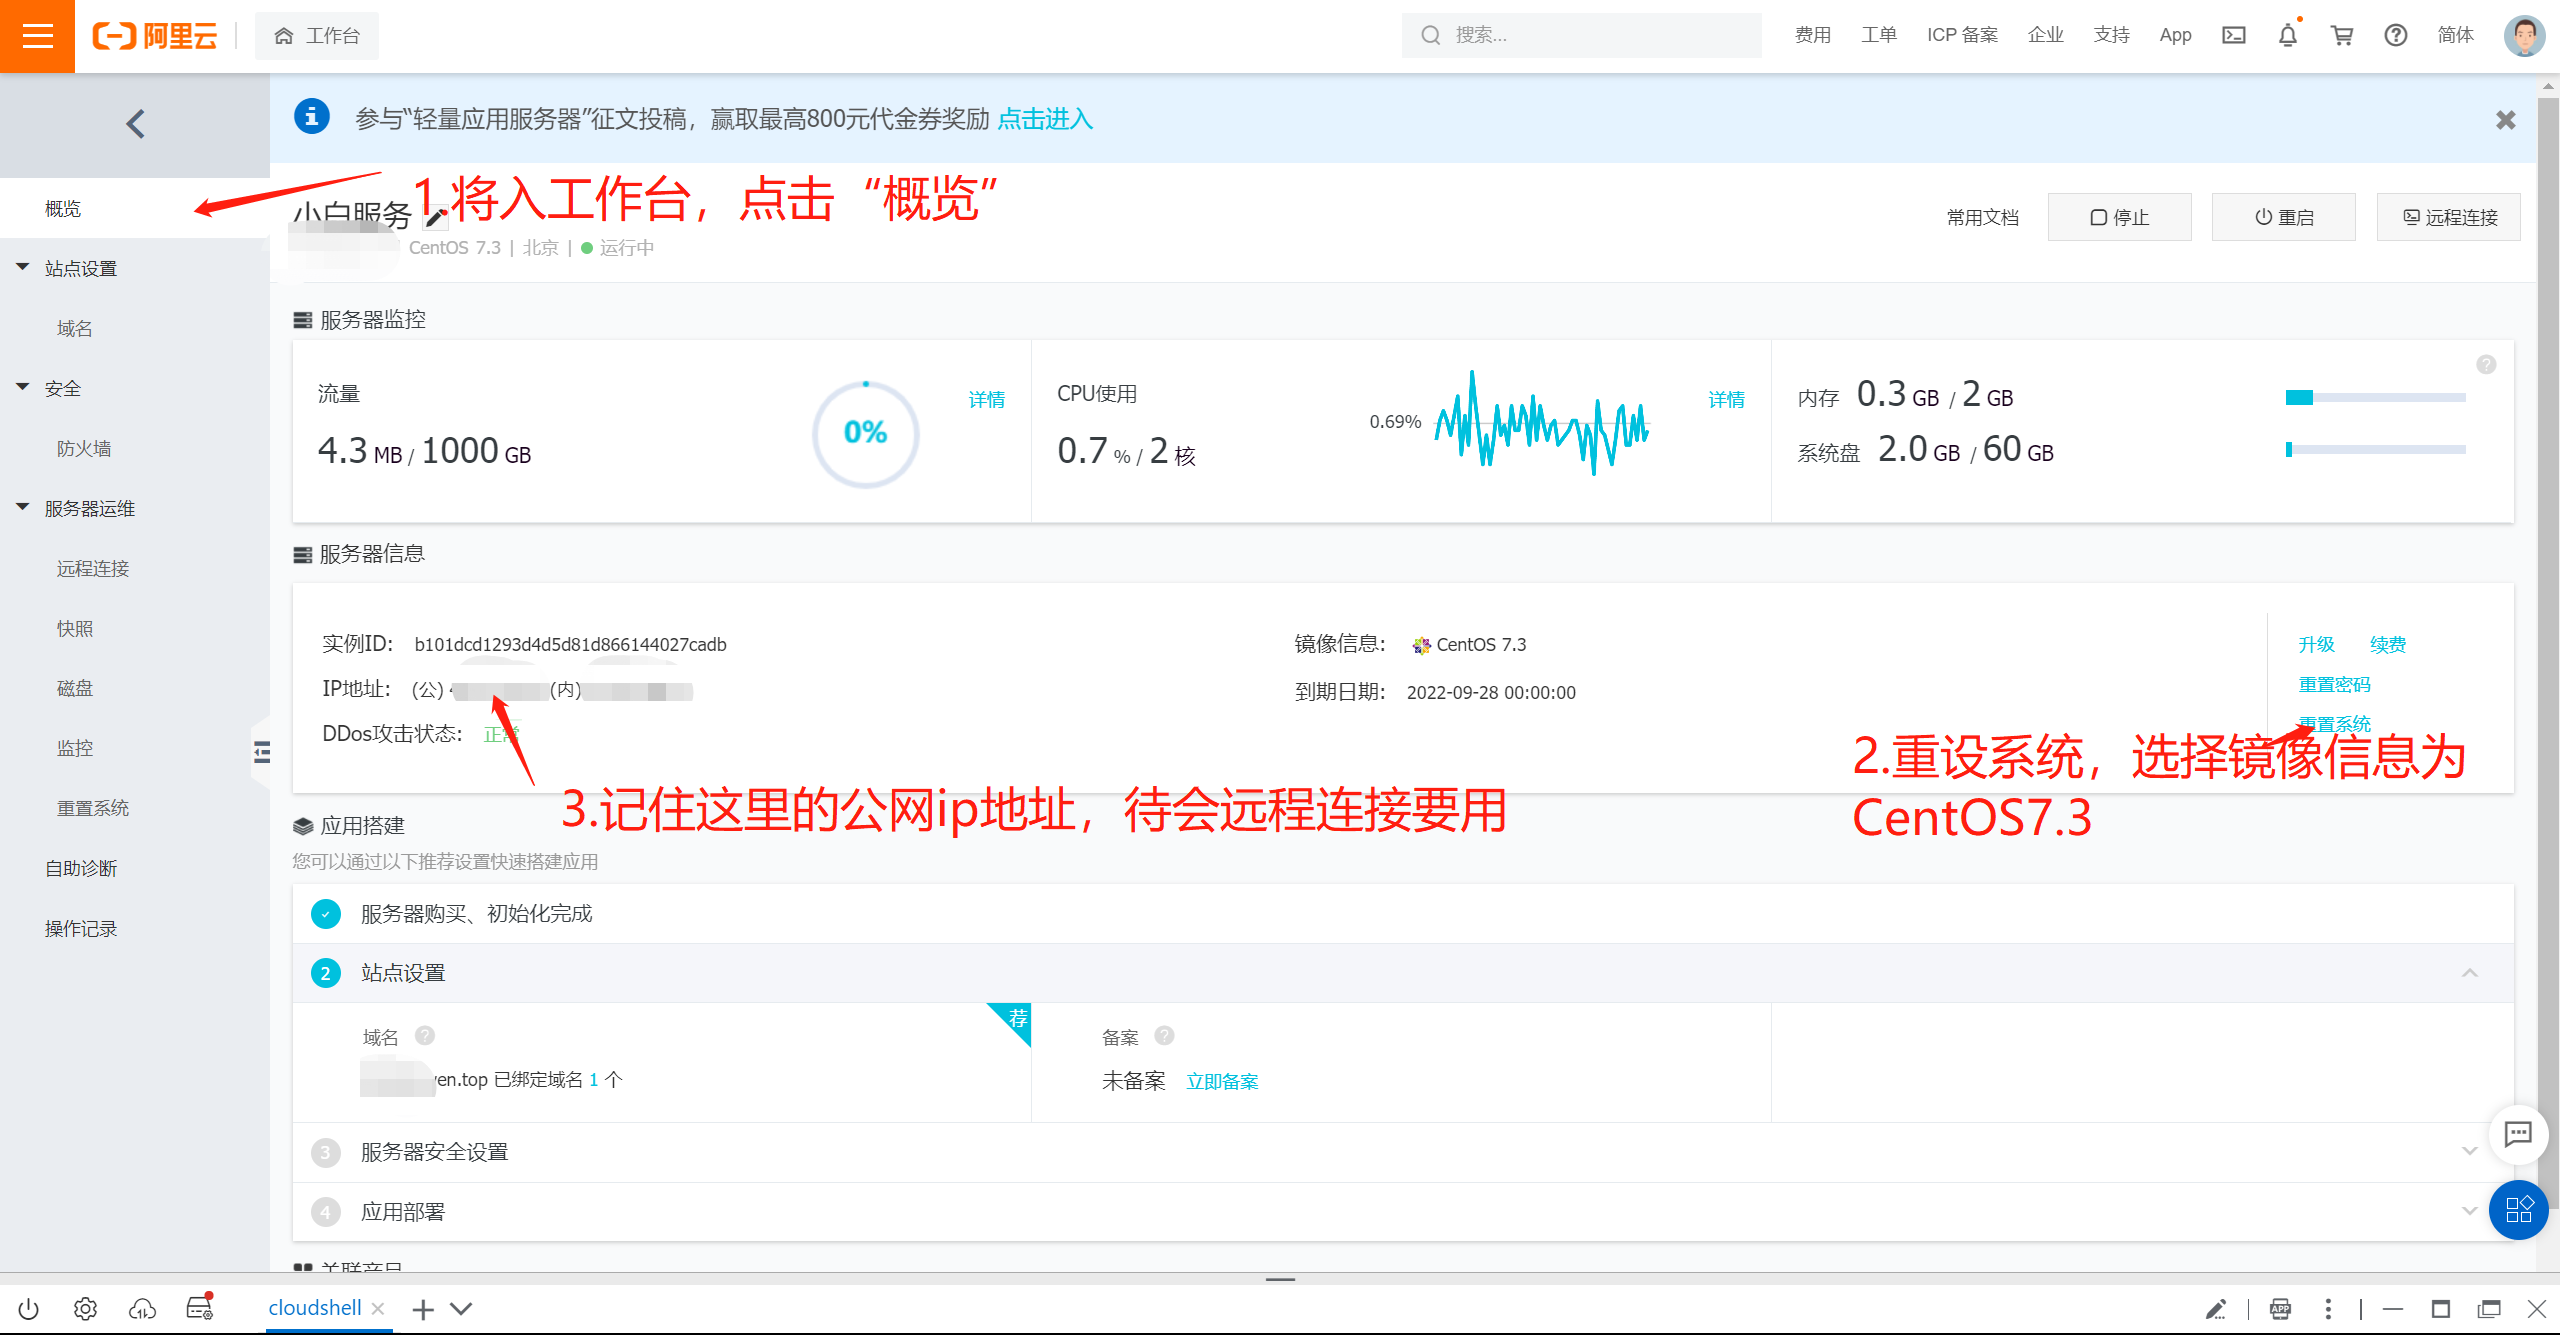Screen dimensions: 2560x1335
Task: Collapse the 安全 sidebar group
Action: click(23, 388)
